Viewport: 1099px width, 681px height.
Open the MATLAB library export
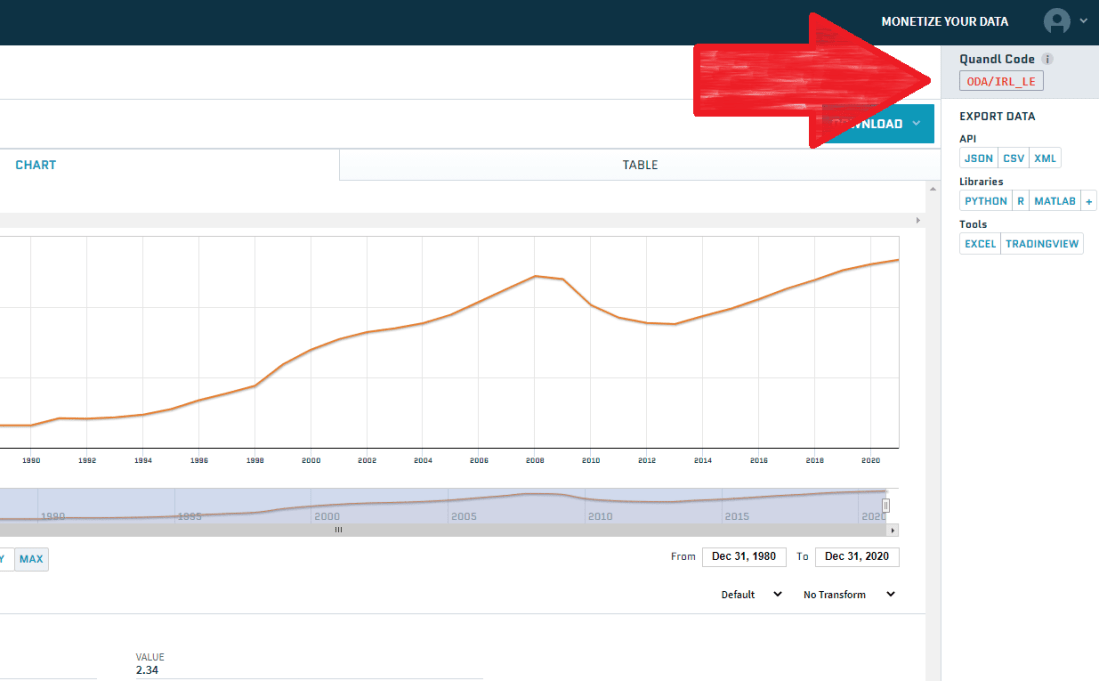tap(1054, 201)
